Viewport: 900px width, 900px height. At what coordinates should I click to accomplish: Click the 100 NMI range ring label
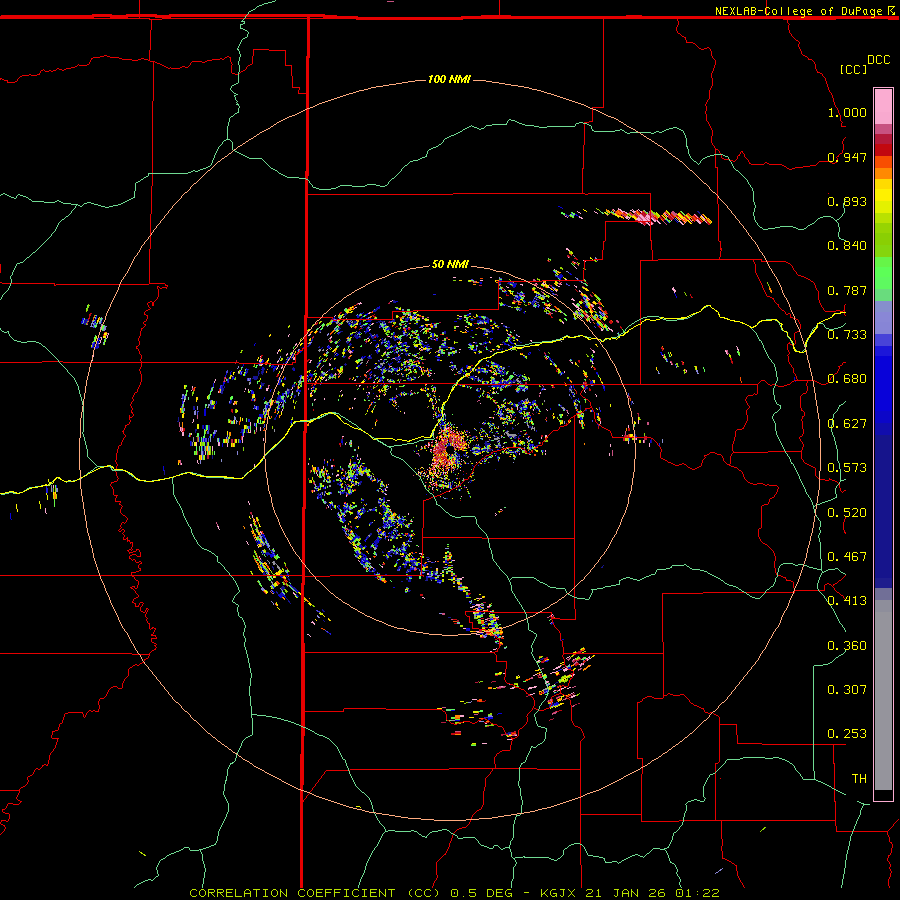tap(449, 79)
